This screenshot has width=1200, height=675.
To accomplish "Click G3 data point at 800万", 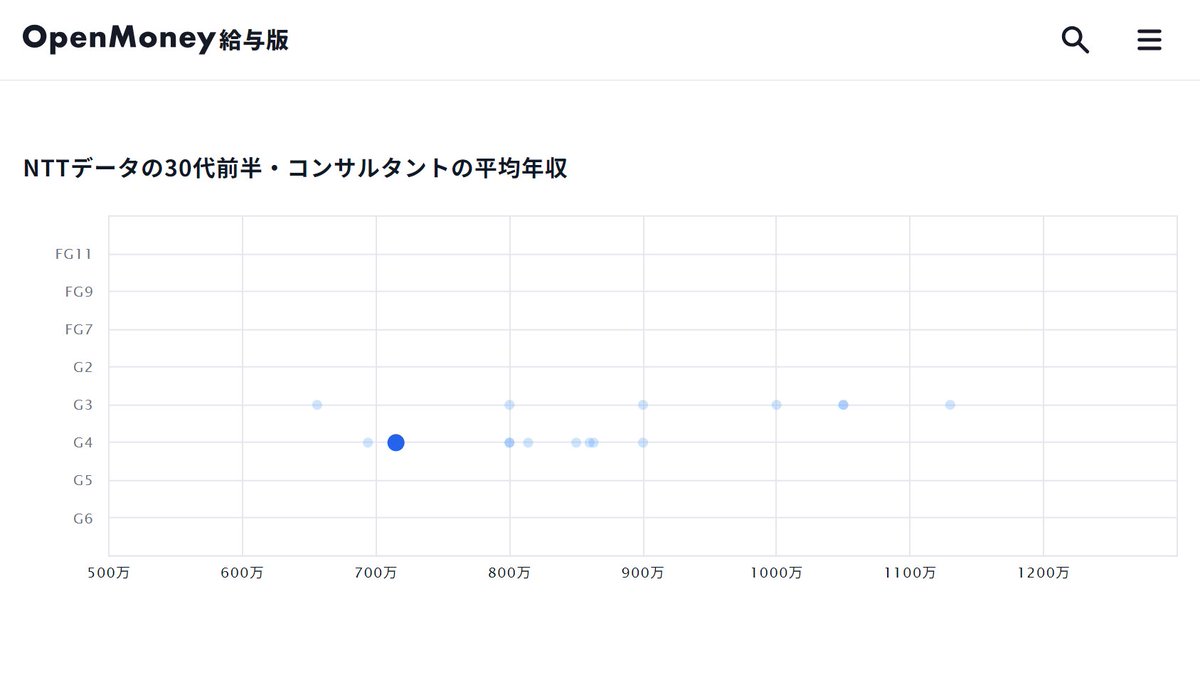I will click(509, 405).
